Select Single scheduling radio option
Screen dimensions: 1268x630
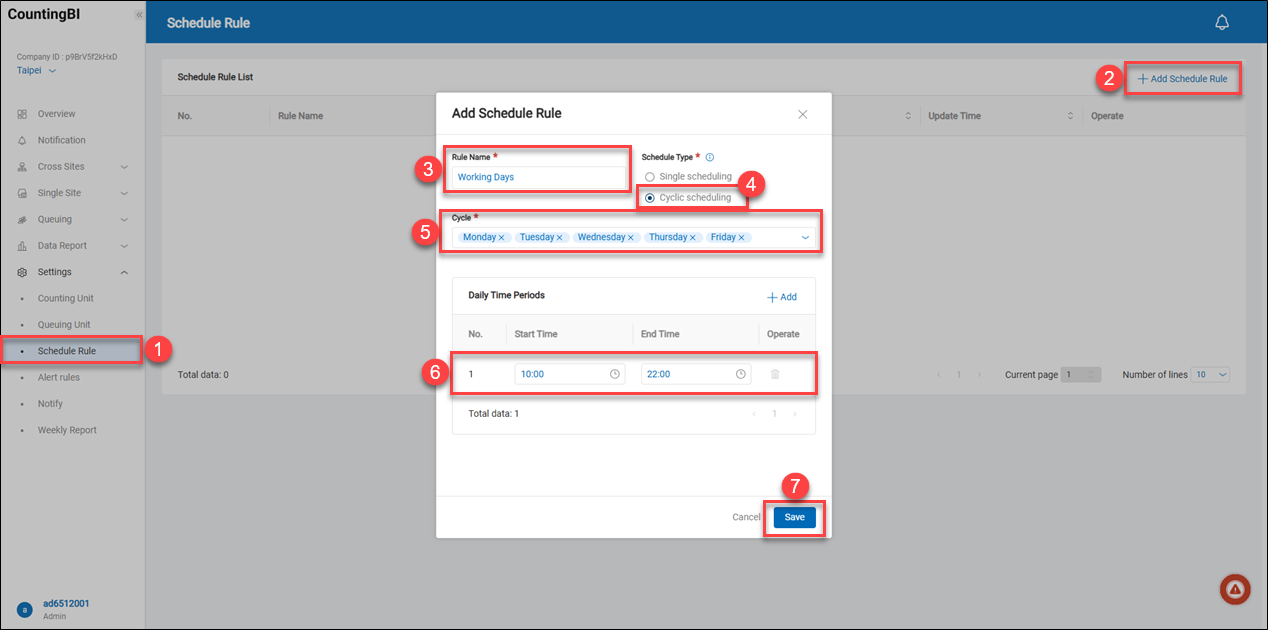pyautogui.click(x=650, y=177)
